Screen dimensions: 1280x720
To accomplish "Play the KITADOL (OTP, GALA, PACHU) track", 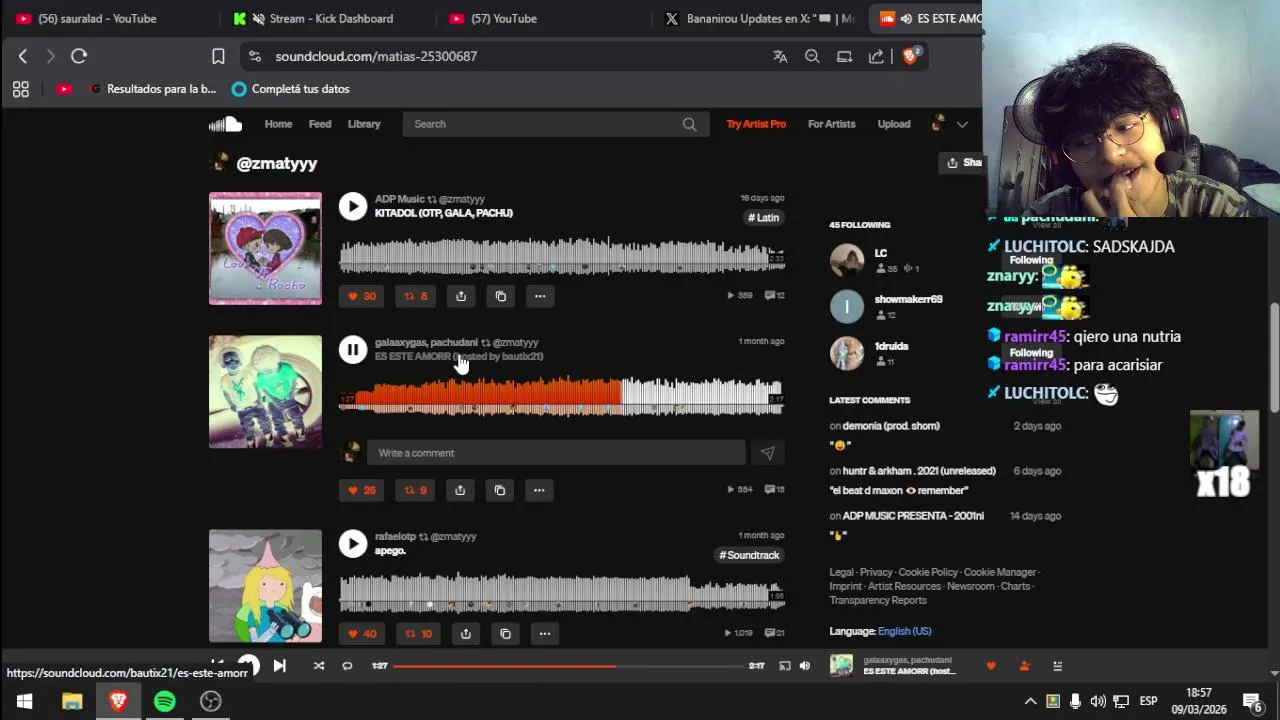I will point(352,206).
